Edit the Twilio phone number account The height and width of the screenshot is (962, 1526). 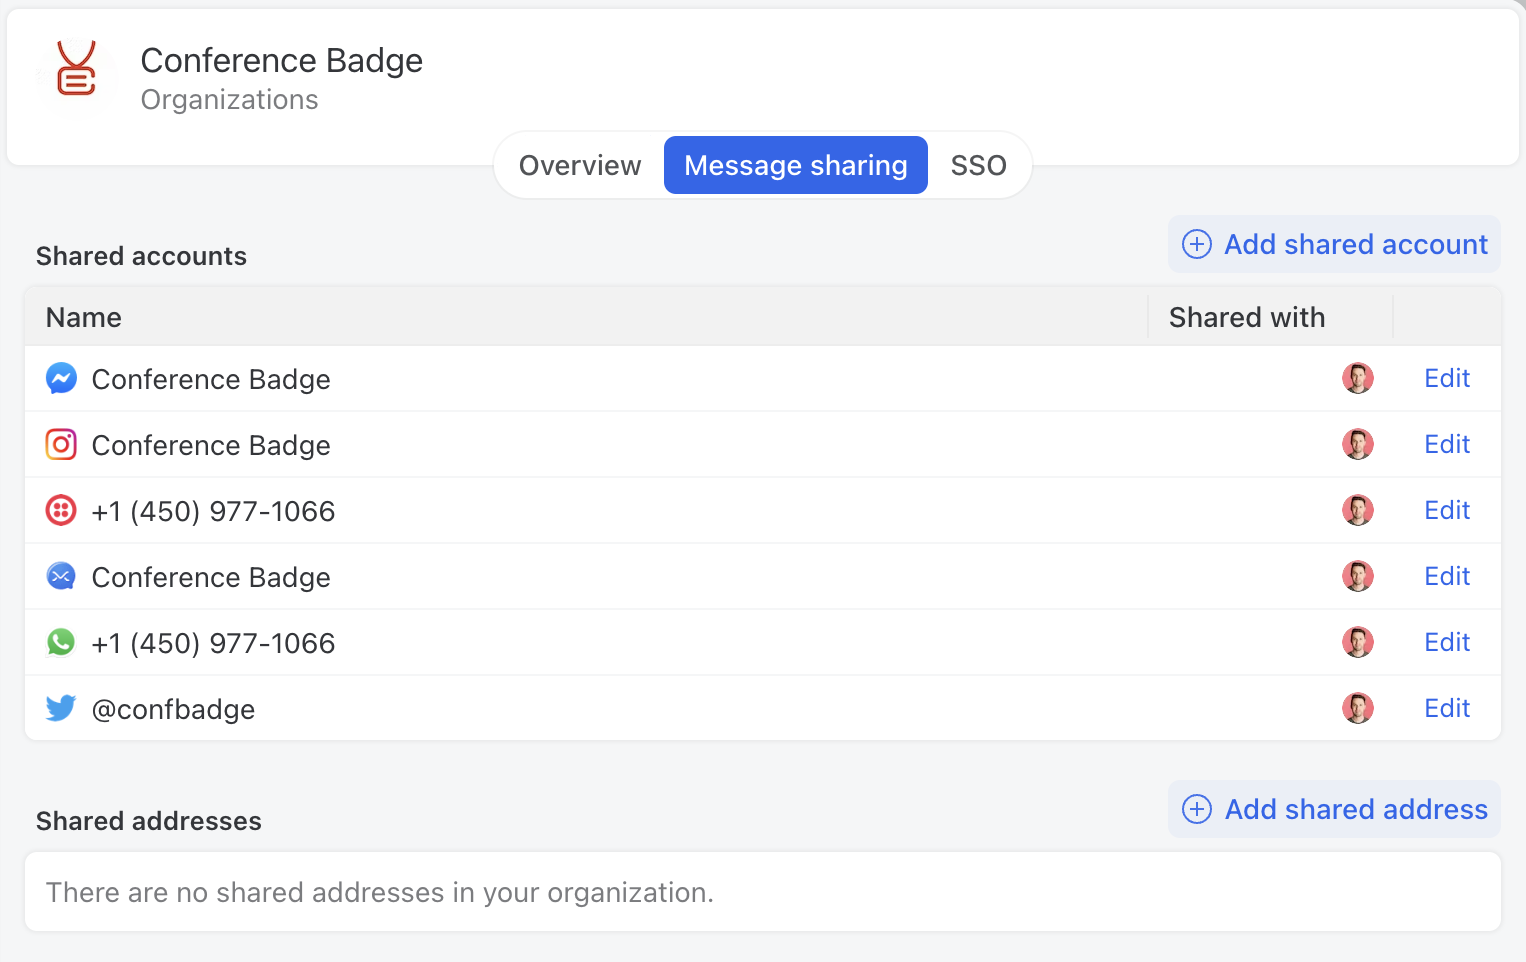pyautogui.click(x=1446, y=510)
